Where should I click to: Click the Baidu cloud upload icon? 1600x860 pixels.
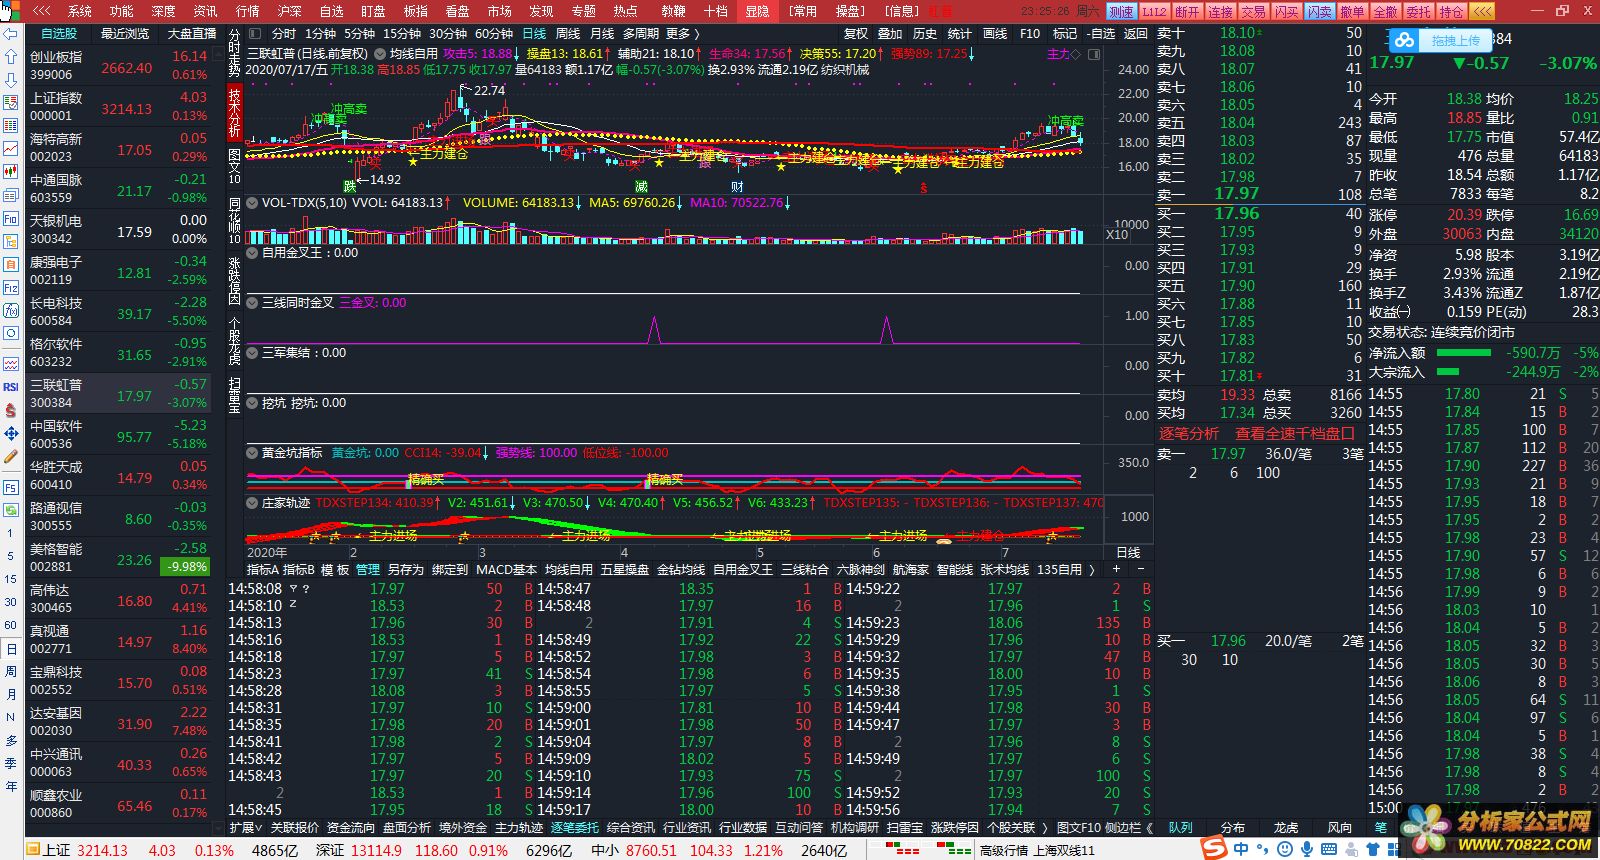pyautogui.click(x=1405, y=40)
